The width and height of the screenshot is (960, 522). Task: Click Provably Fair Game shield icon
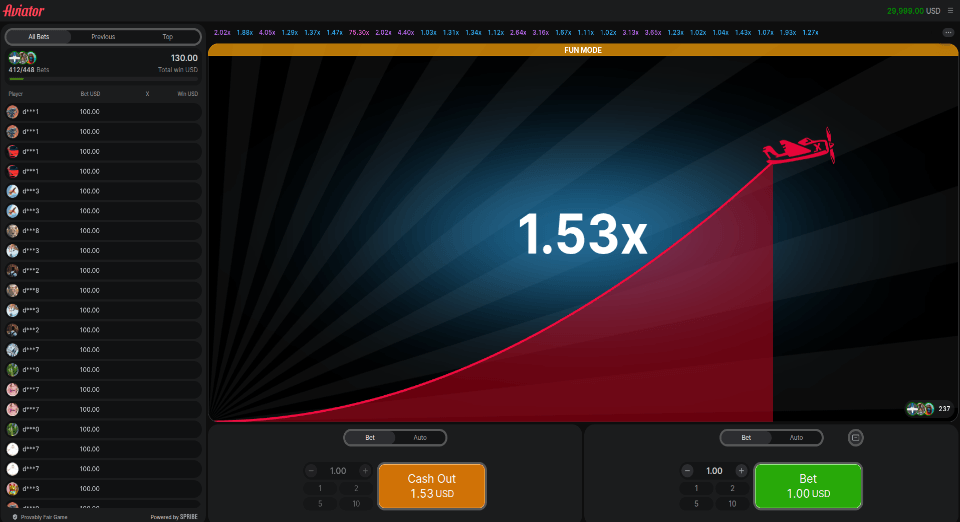(15, 517)
